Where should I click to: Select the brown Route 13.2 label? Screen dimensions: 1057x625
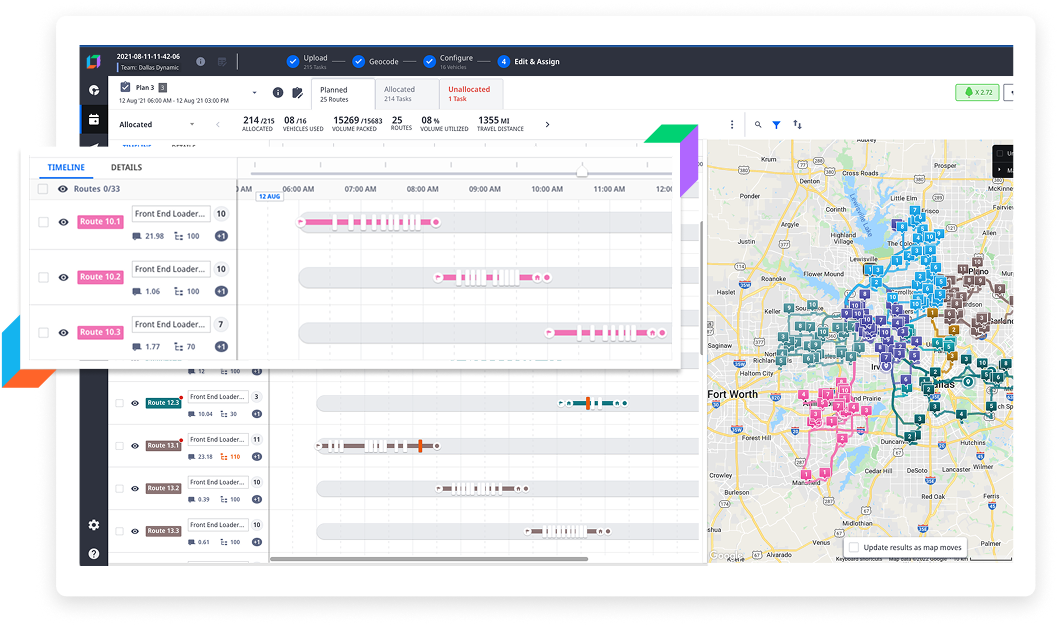(164, 488)
